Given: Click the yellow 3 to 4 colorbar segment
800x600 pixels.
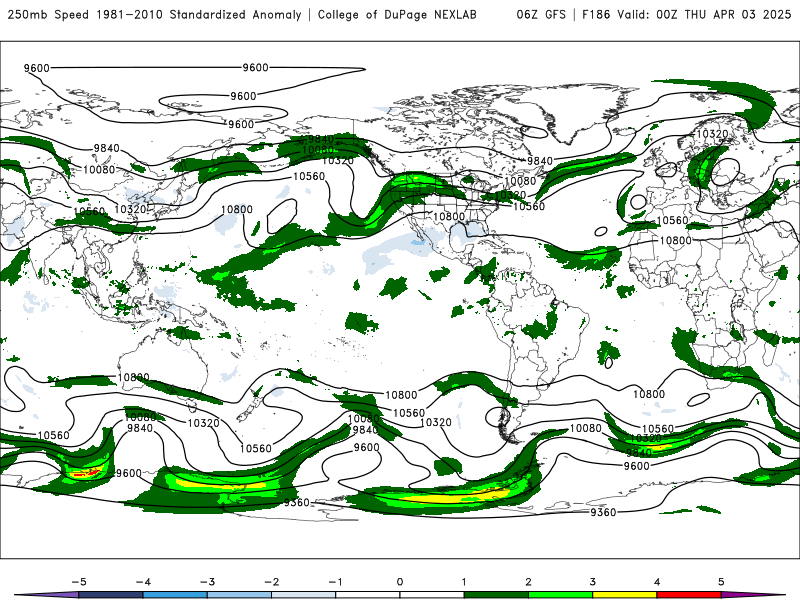Looking at the screenshot, I should pyautogui.click(x=624, y=595).
